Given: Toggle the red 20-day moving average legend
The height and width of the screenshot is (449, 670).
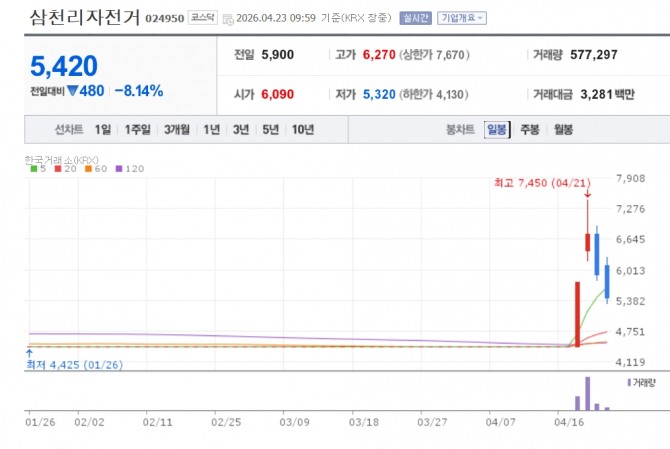Looking at the screenshot, I should (x=61, y=169).
